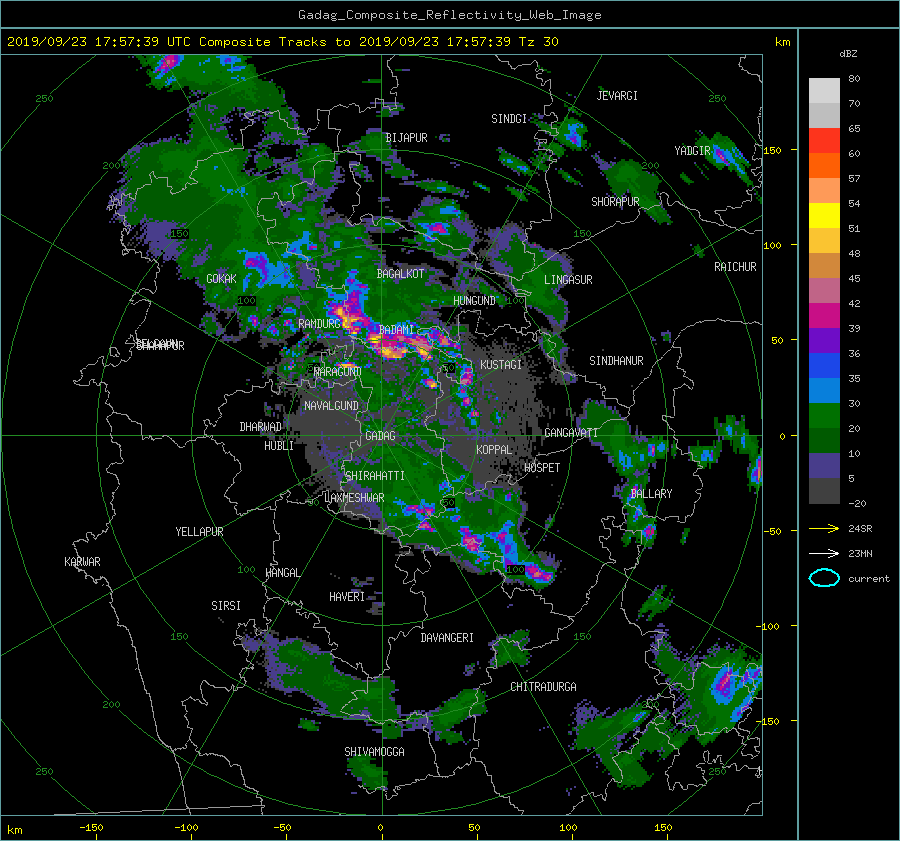Image resolution: width=900 pixels, height=841 pixels.
Task: Click the dBZ legend heading
Action: click(848, 53)
